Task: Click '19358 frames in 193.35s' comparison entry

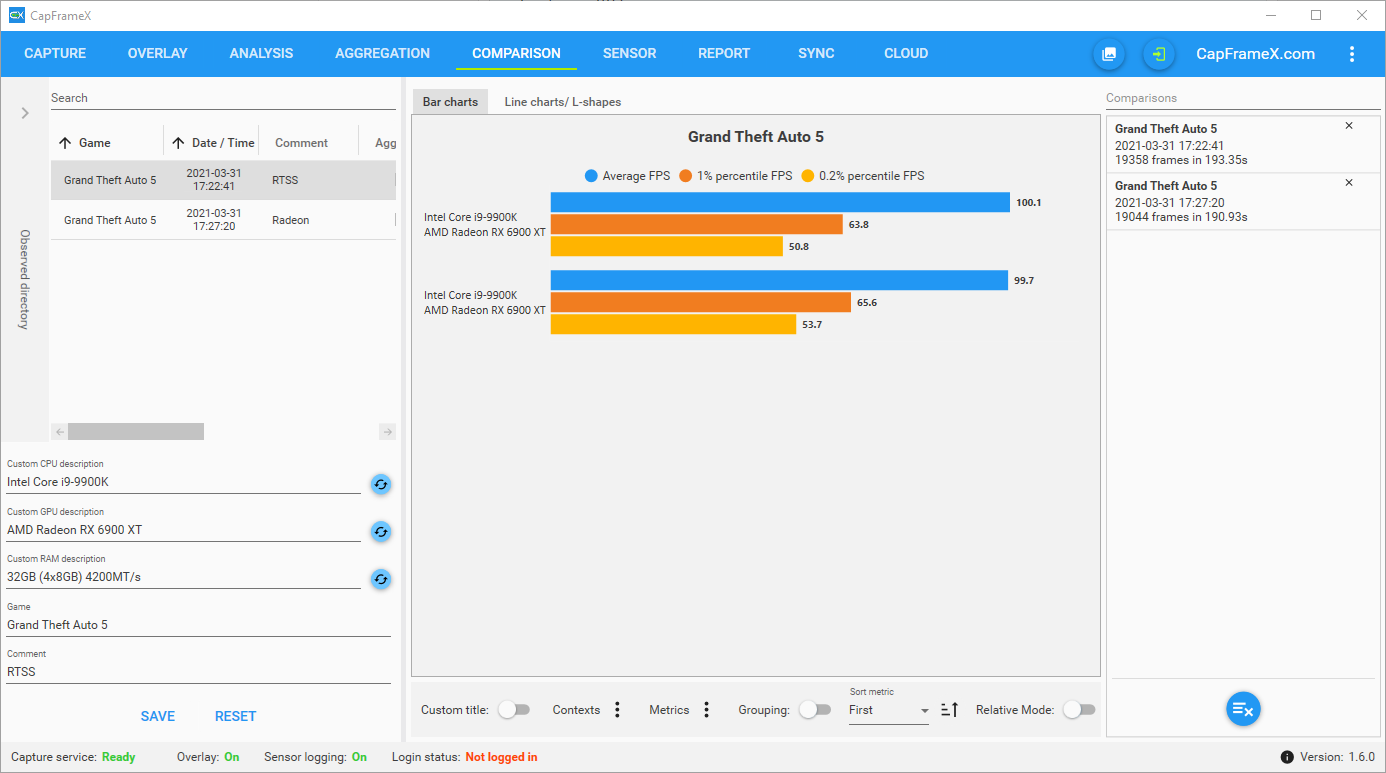Action: [1181, 160]
